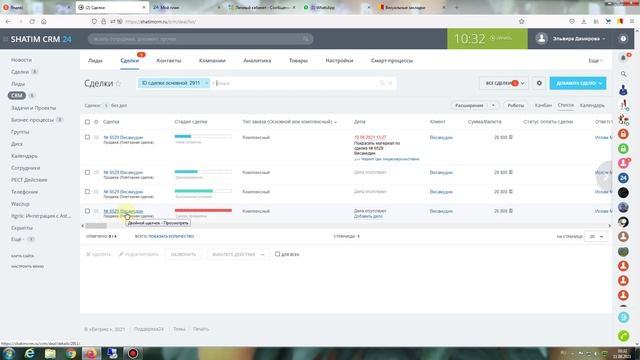Screen dimensions: 640x360
Task: Open the blue 24 icon in right sidebar
Action: [x=623, y=178]
